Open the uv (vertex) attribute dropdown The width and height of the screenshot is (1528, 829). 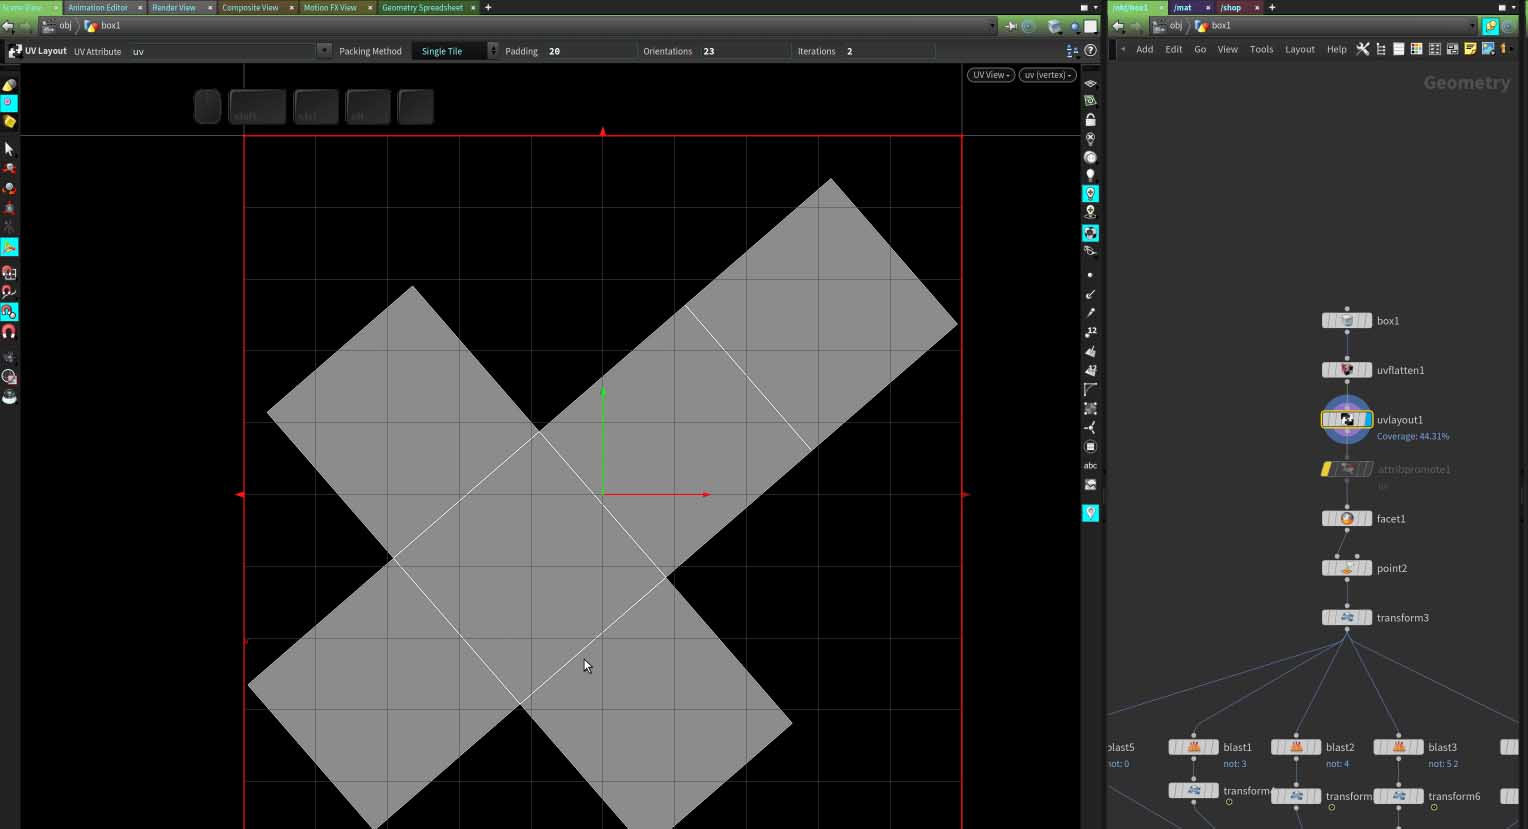tap(1046, 75)
